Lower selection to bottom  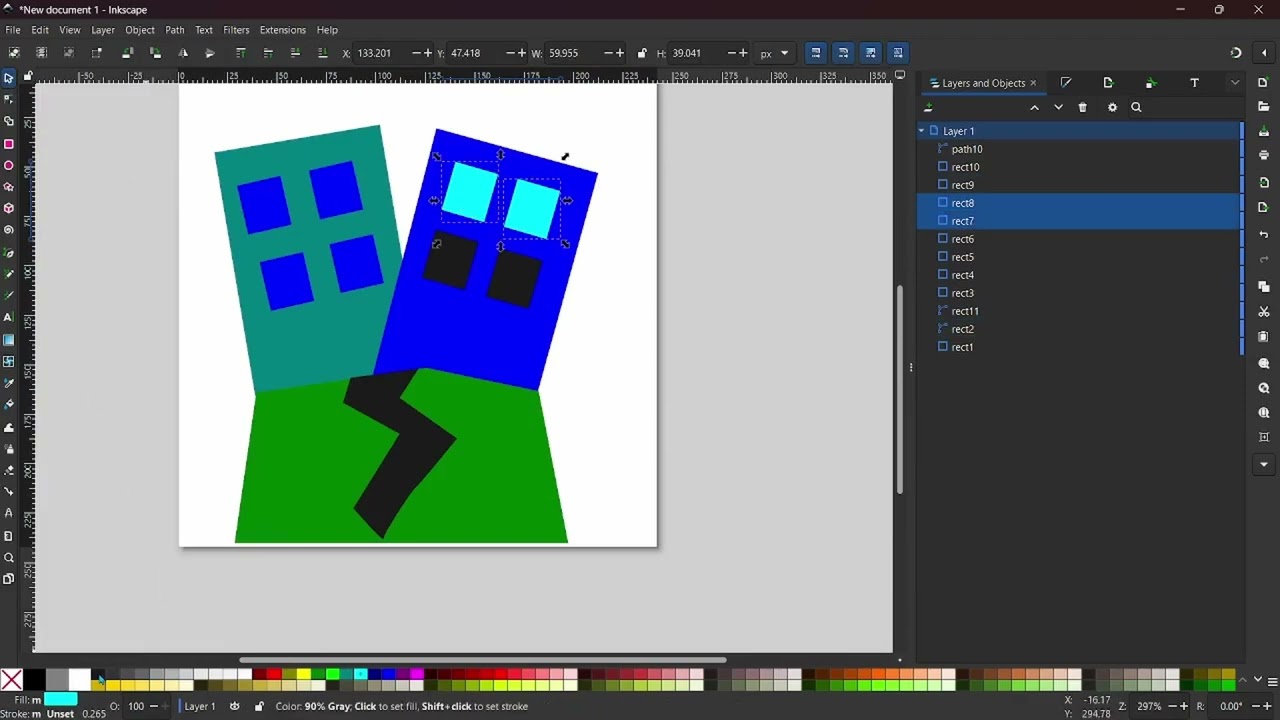pos(322,53)
